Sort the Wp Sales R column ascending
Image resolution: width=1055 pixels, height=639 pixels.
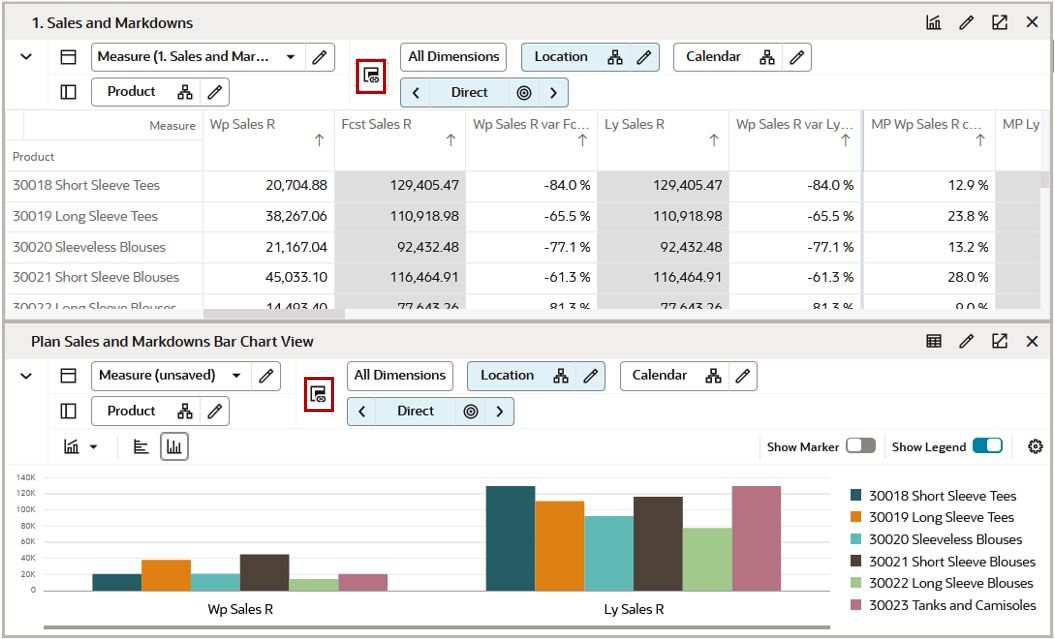(319, 140)
